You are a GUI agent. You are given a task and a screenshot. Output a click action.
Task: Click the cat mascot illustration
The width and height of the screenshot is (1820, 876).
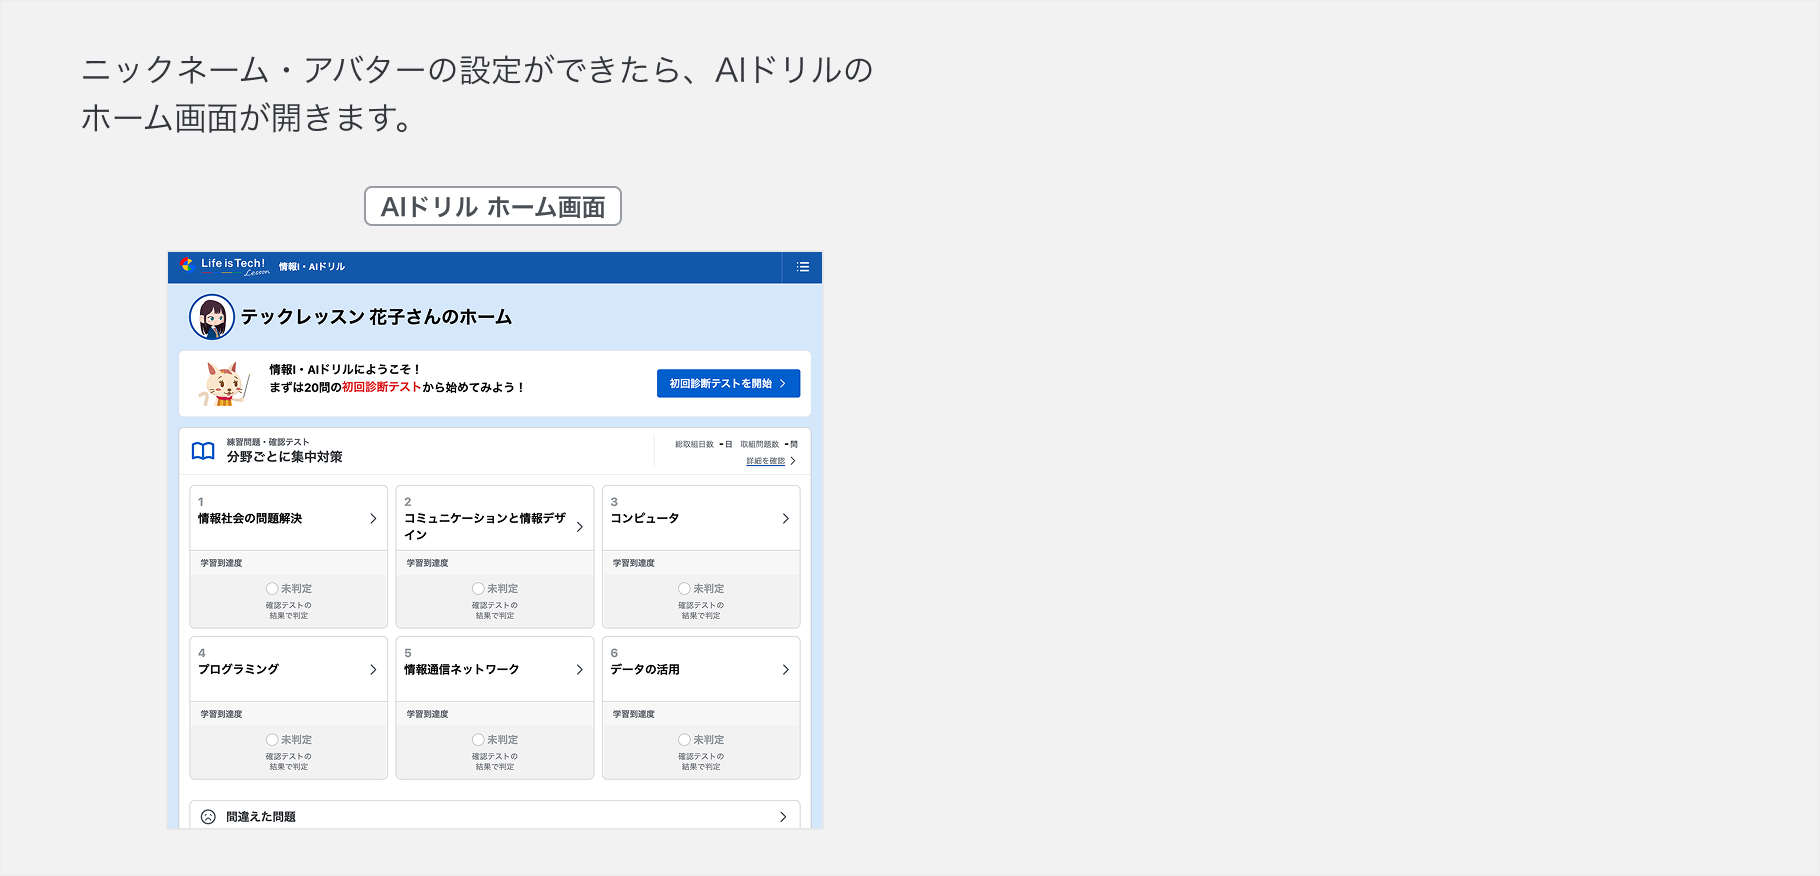223,383
